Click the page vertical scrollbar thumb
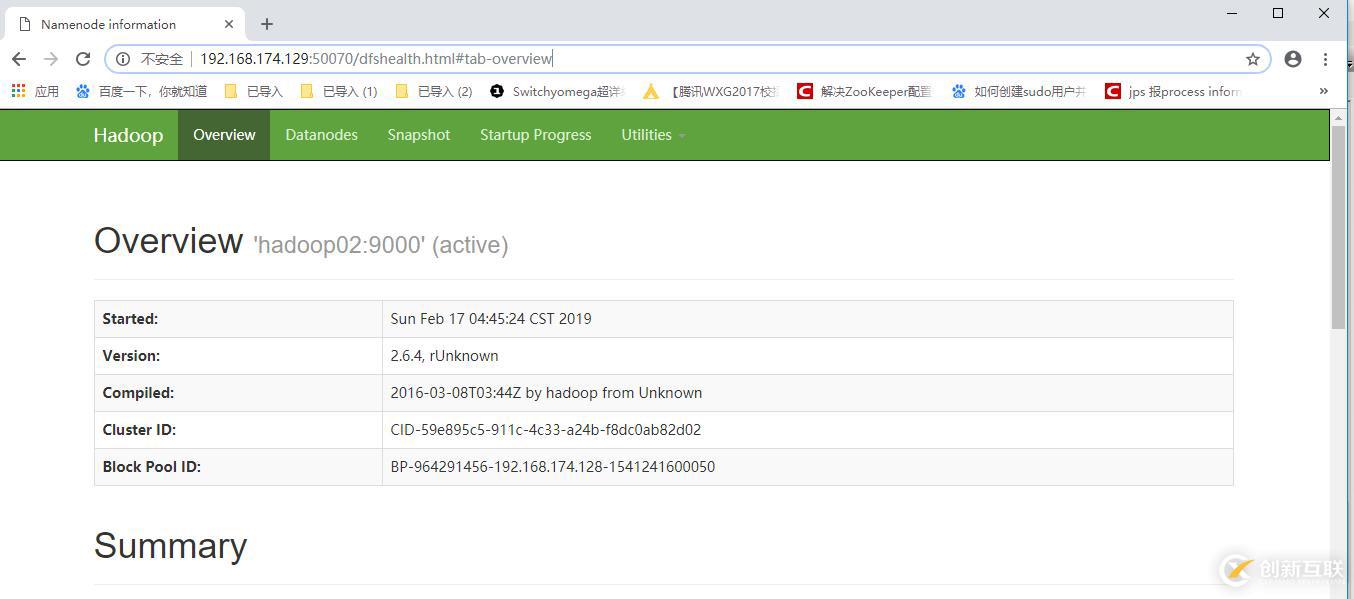The height and width of the screenshot is (599, 1354). coord(1338,227)
